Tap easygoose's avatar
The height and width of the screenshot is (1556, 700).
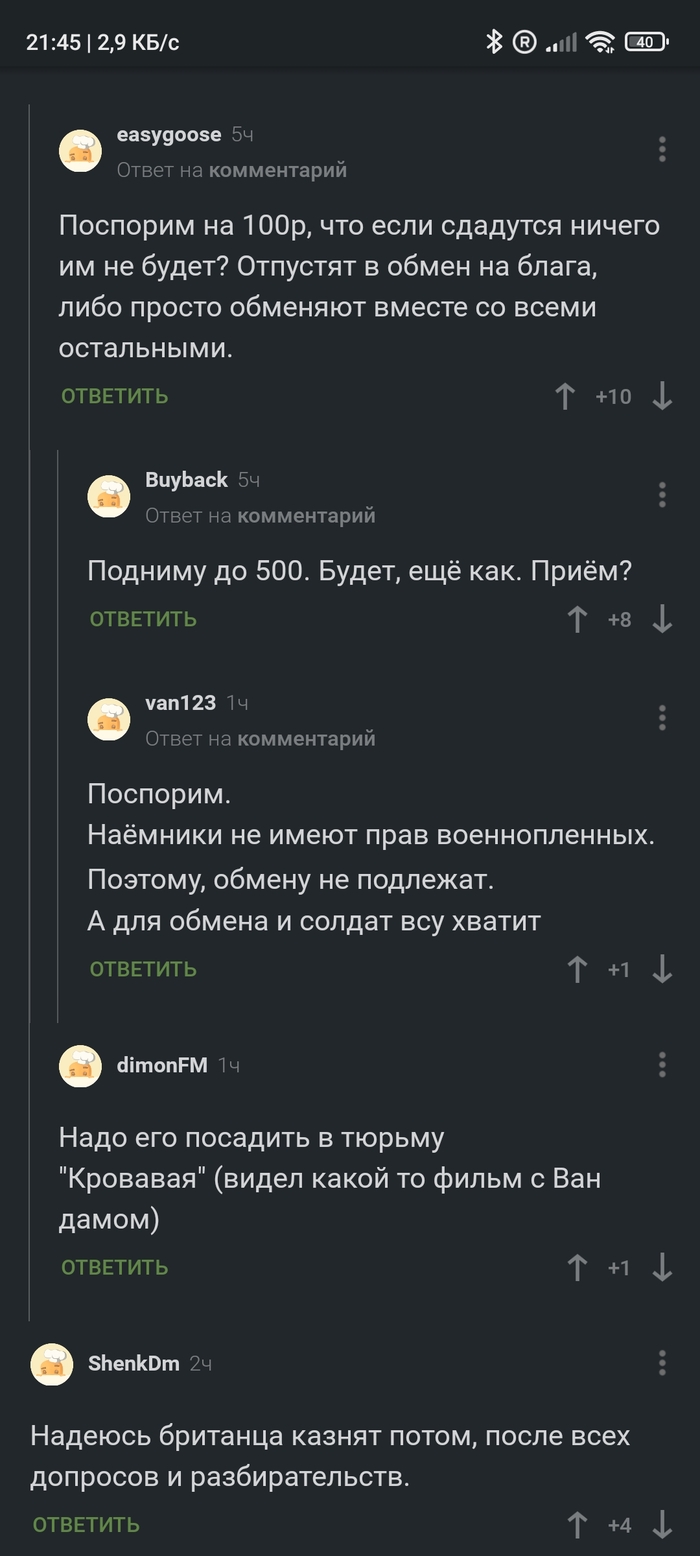pos(81,150)
